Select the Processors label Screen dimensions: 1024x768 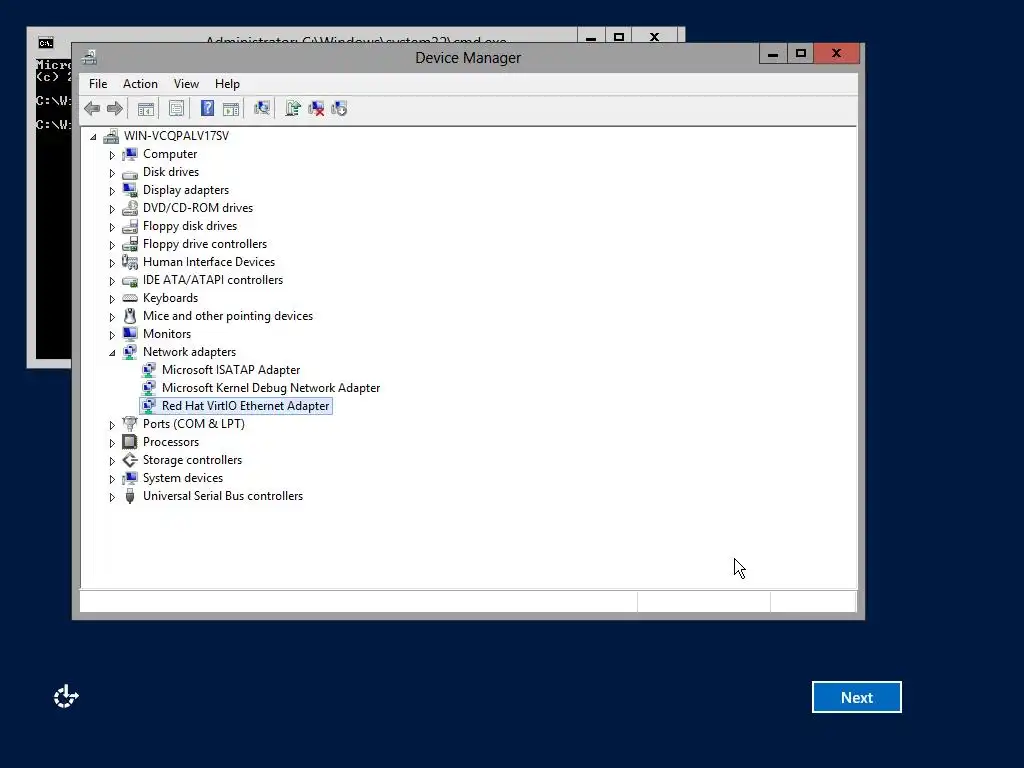pos(170,442)
